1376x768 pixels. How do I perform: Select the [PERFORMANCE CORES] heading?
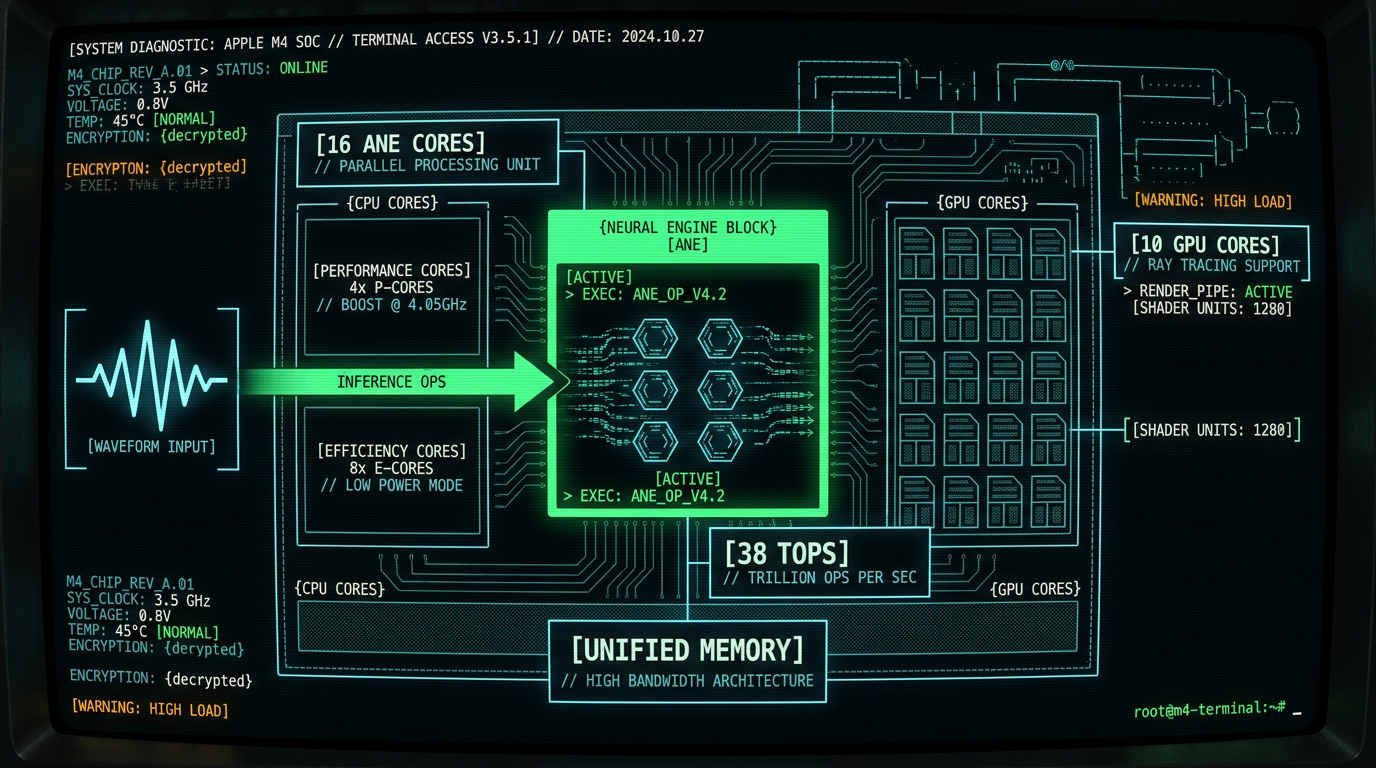(x=391, y=270)
